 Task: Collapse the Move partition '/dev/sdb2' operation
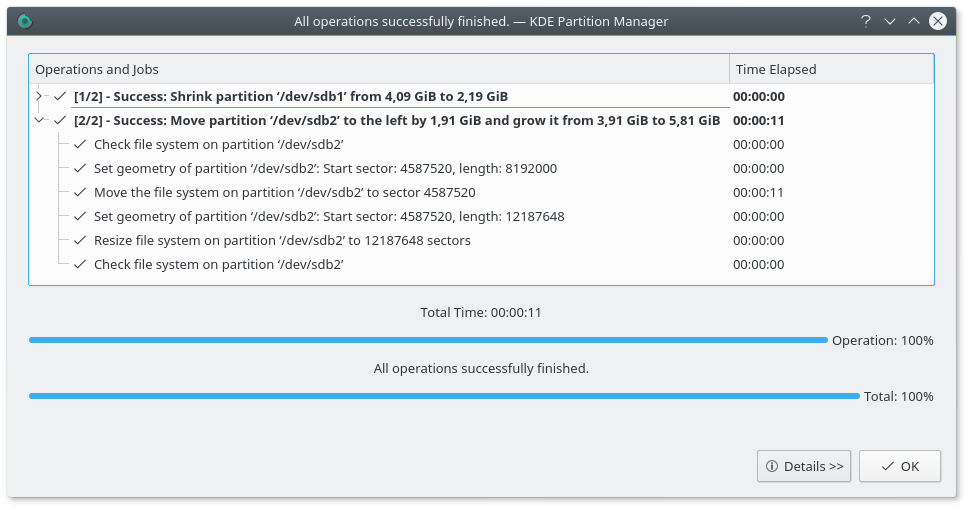coord(39,121)
